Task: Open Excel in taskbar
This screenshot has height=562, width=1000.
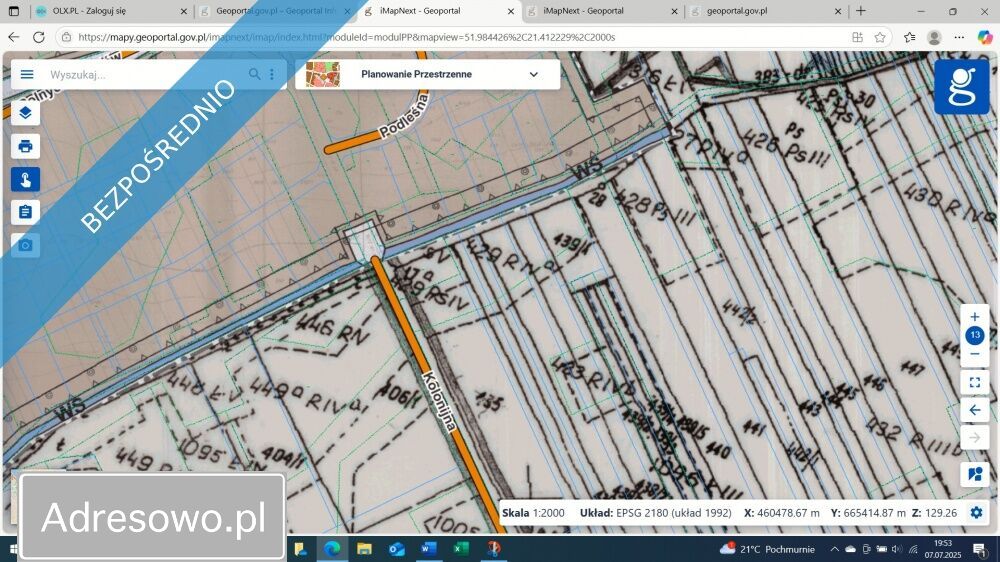Action: coord(461,549)
